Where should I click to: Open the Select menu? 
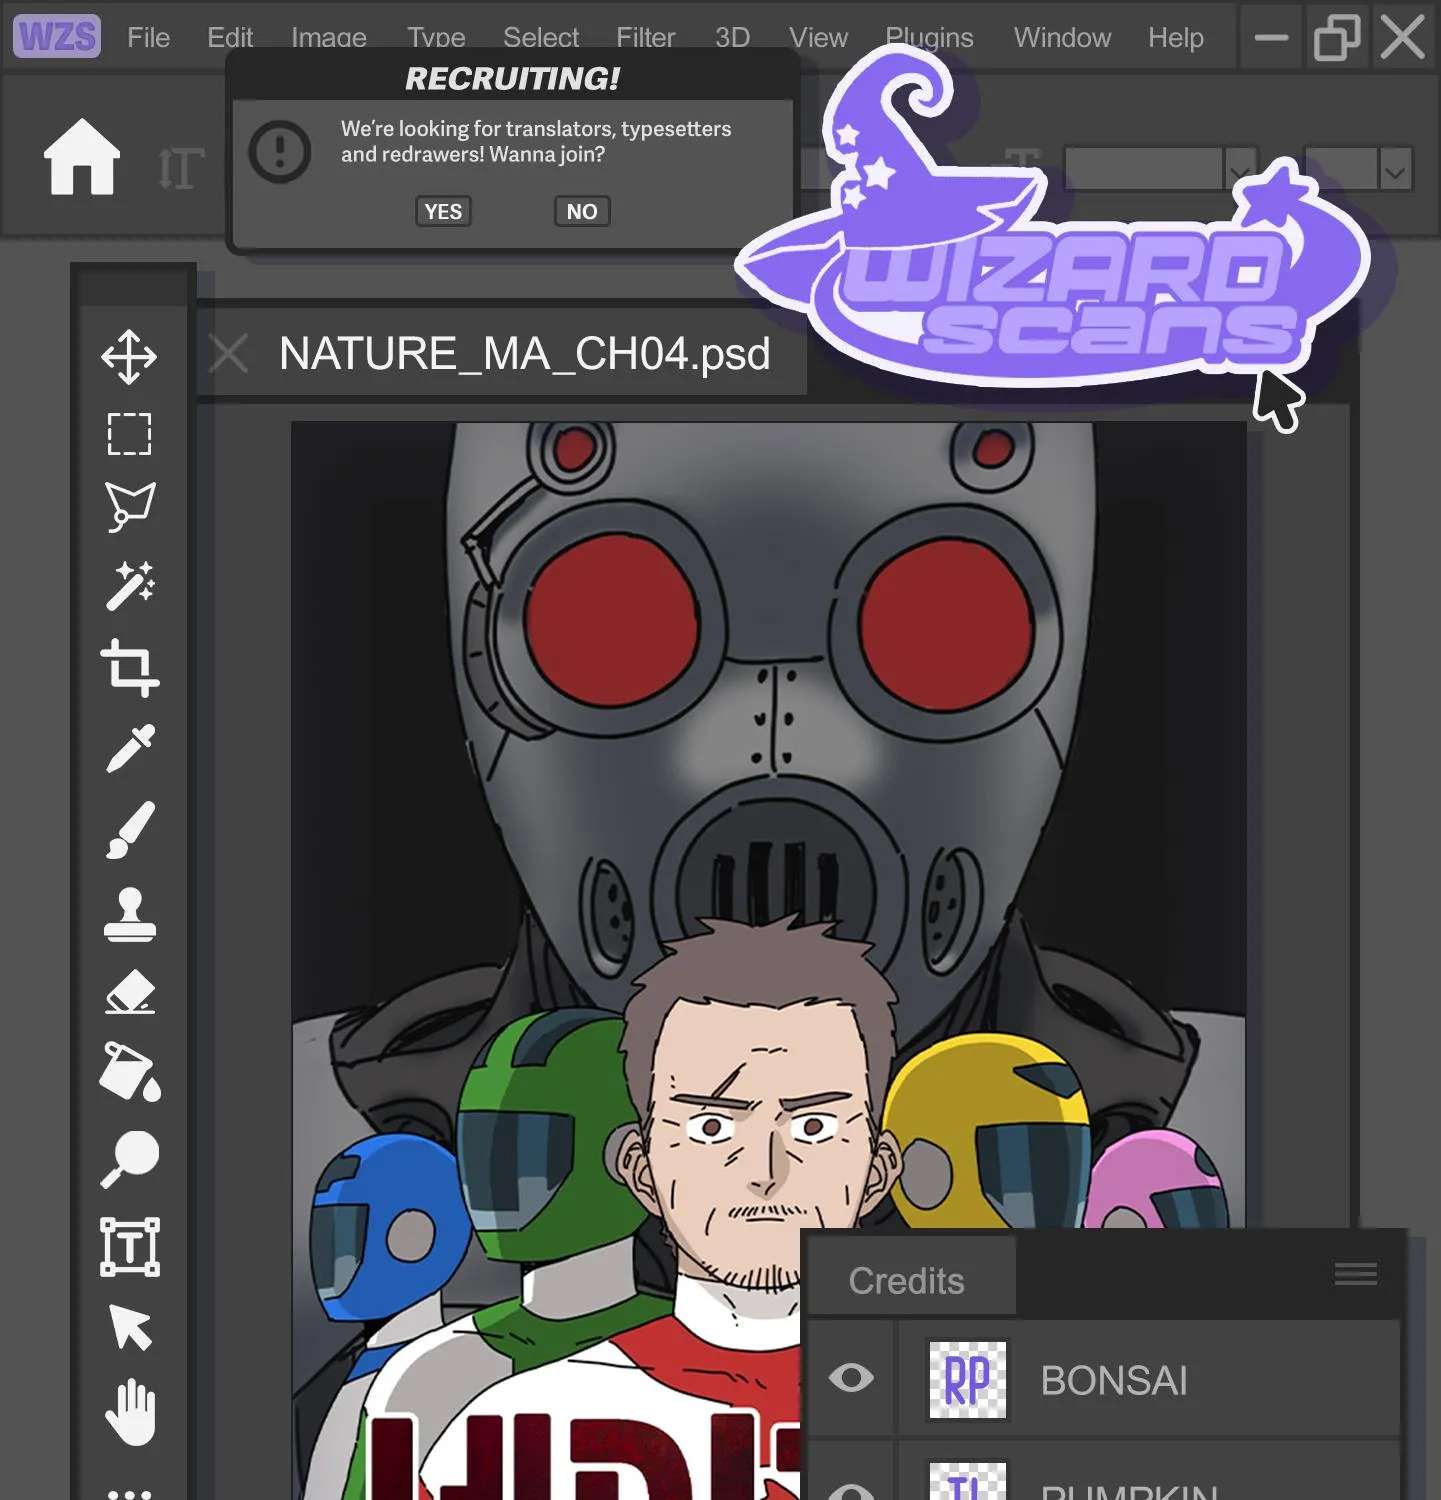coord(541,38)
